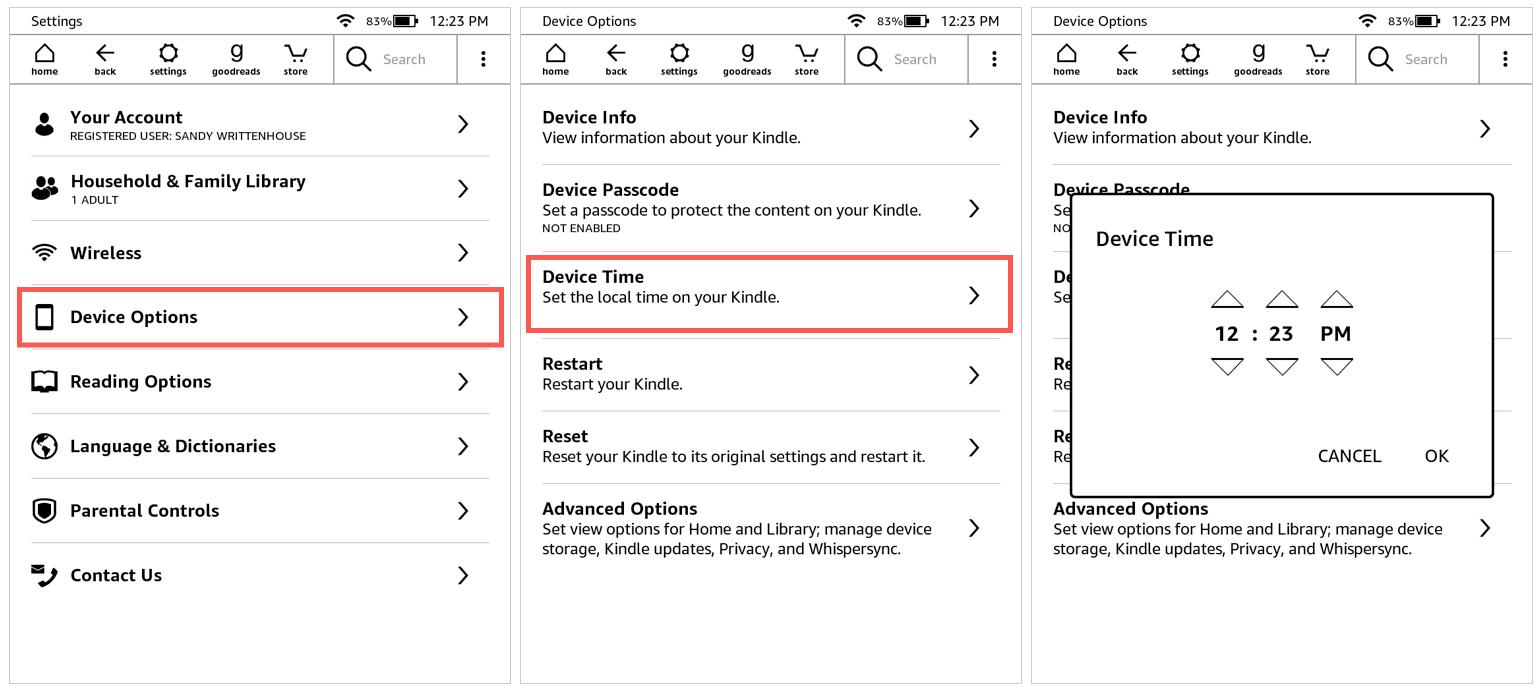Image resolution: width=1540 pixels, height=690 pixels.
Task: Open goodreads in Settings screen toolbar
Action: 236,59
